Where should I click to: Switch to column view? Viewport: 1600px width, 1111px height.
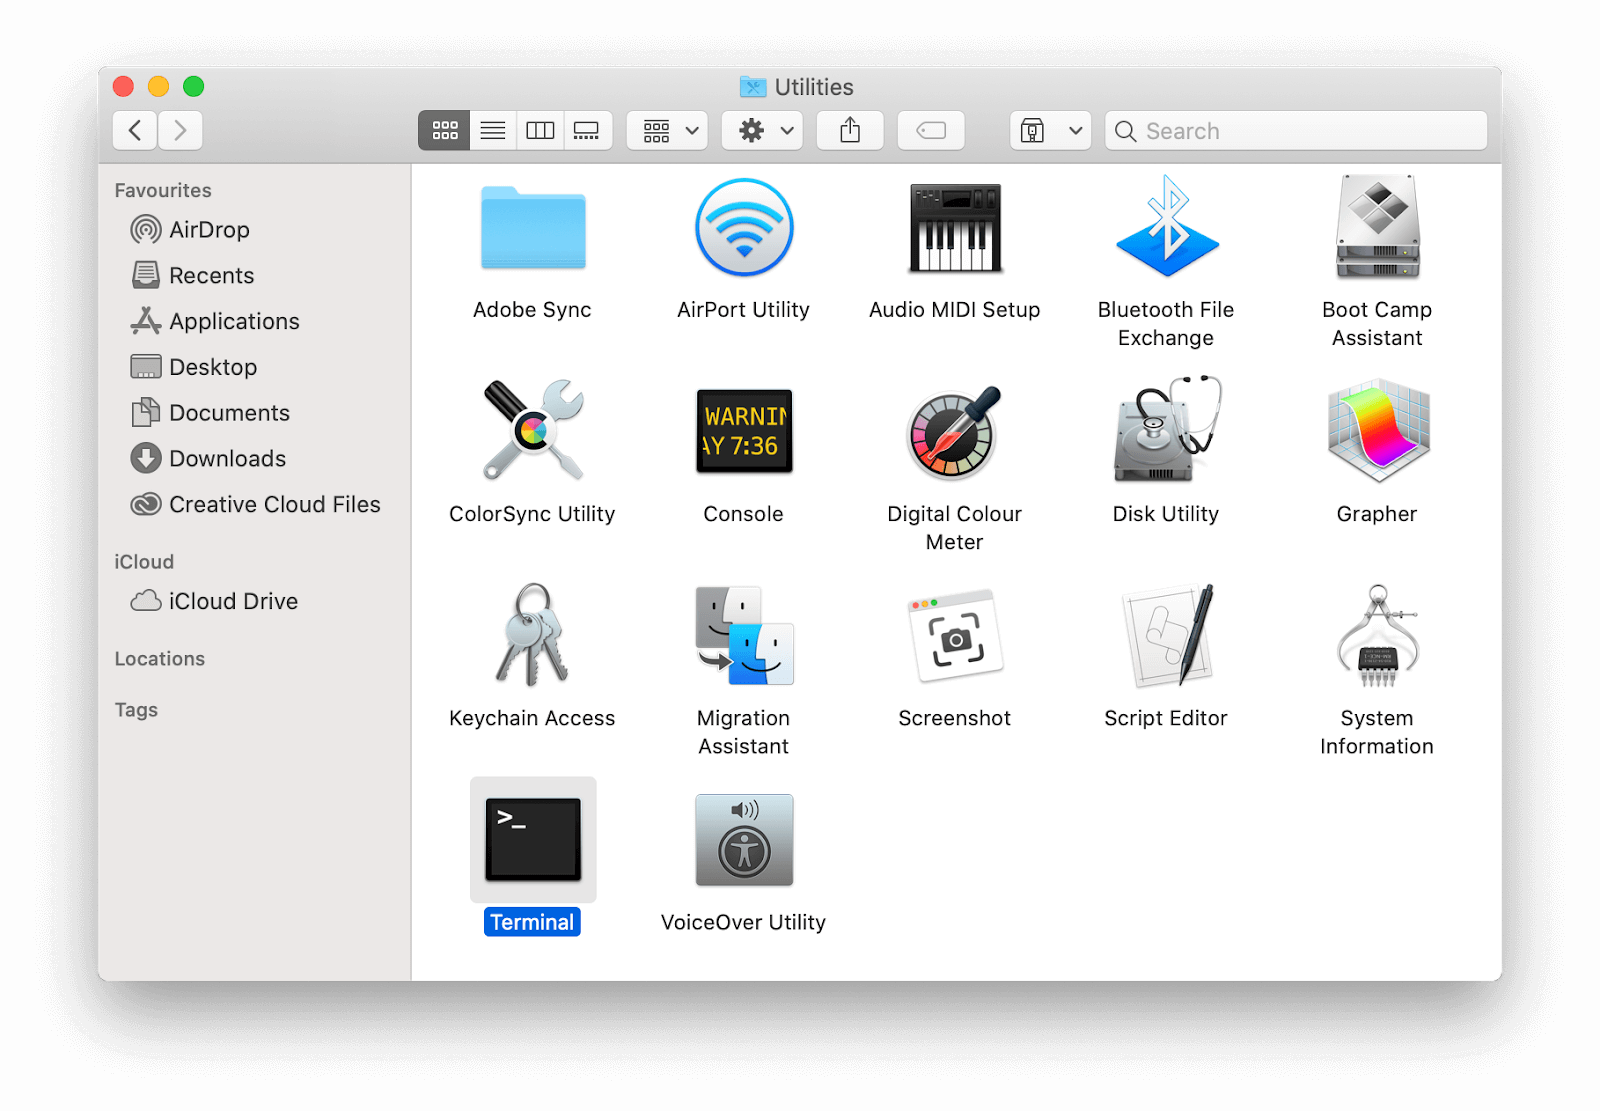click(540, 130)
